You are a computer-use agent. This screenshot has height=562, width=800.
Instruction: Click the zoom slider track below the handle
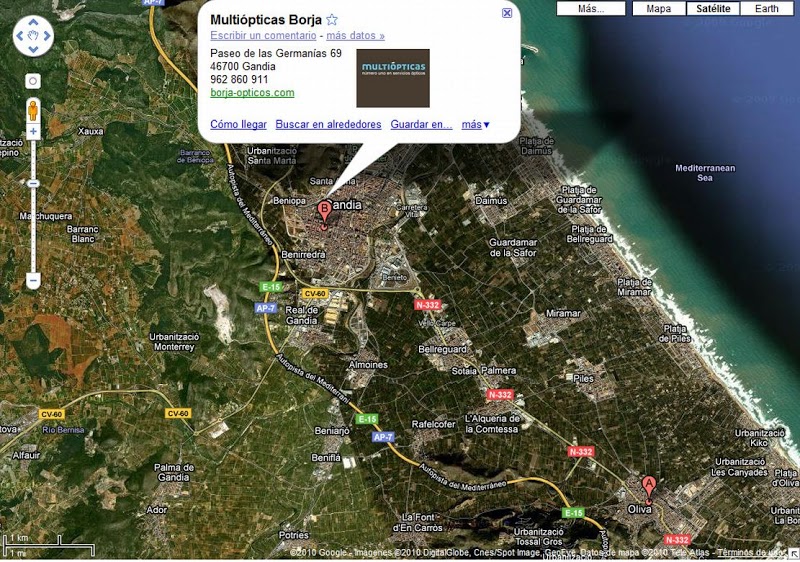(x=33, y=229)
